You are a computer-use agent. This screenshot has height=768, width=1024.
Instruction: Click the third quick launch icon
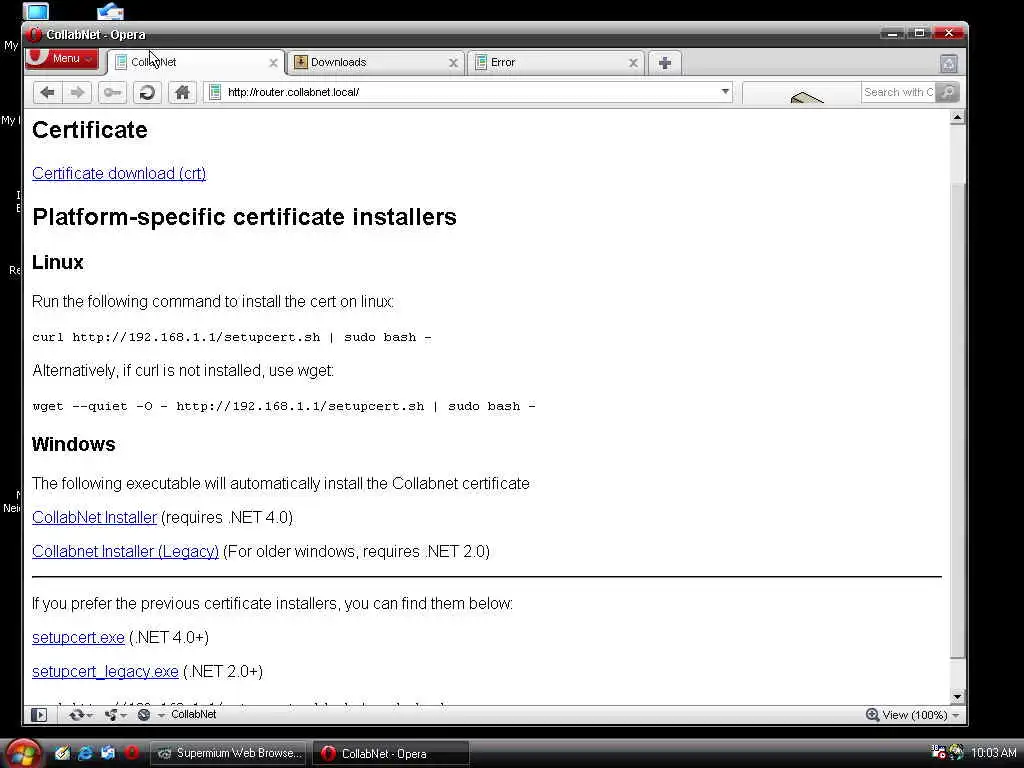tap(108, 753)
